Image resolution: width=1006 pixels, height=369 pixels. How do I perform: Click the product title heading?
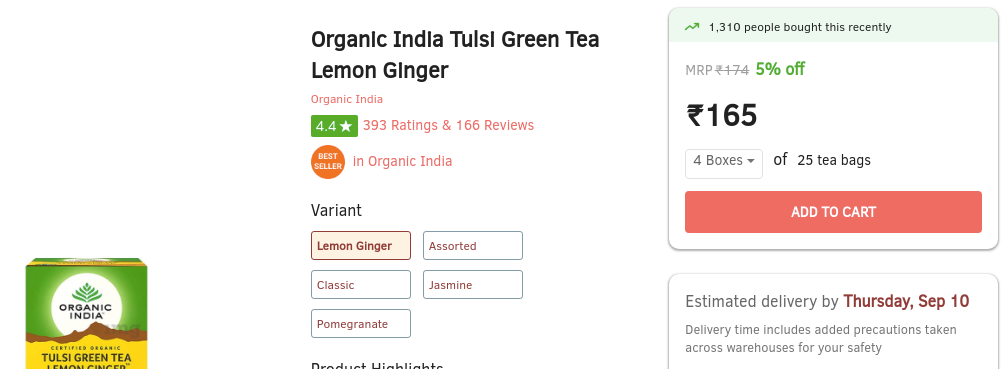tap(455, 55)
